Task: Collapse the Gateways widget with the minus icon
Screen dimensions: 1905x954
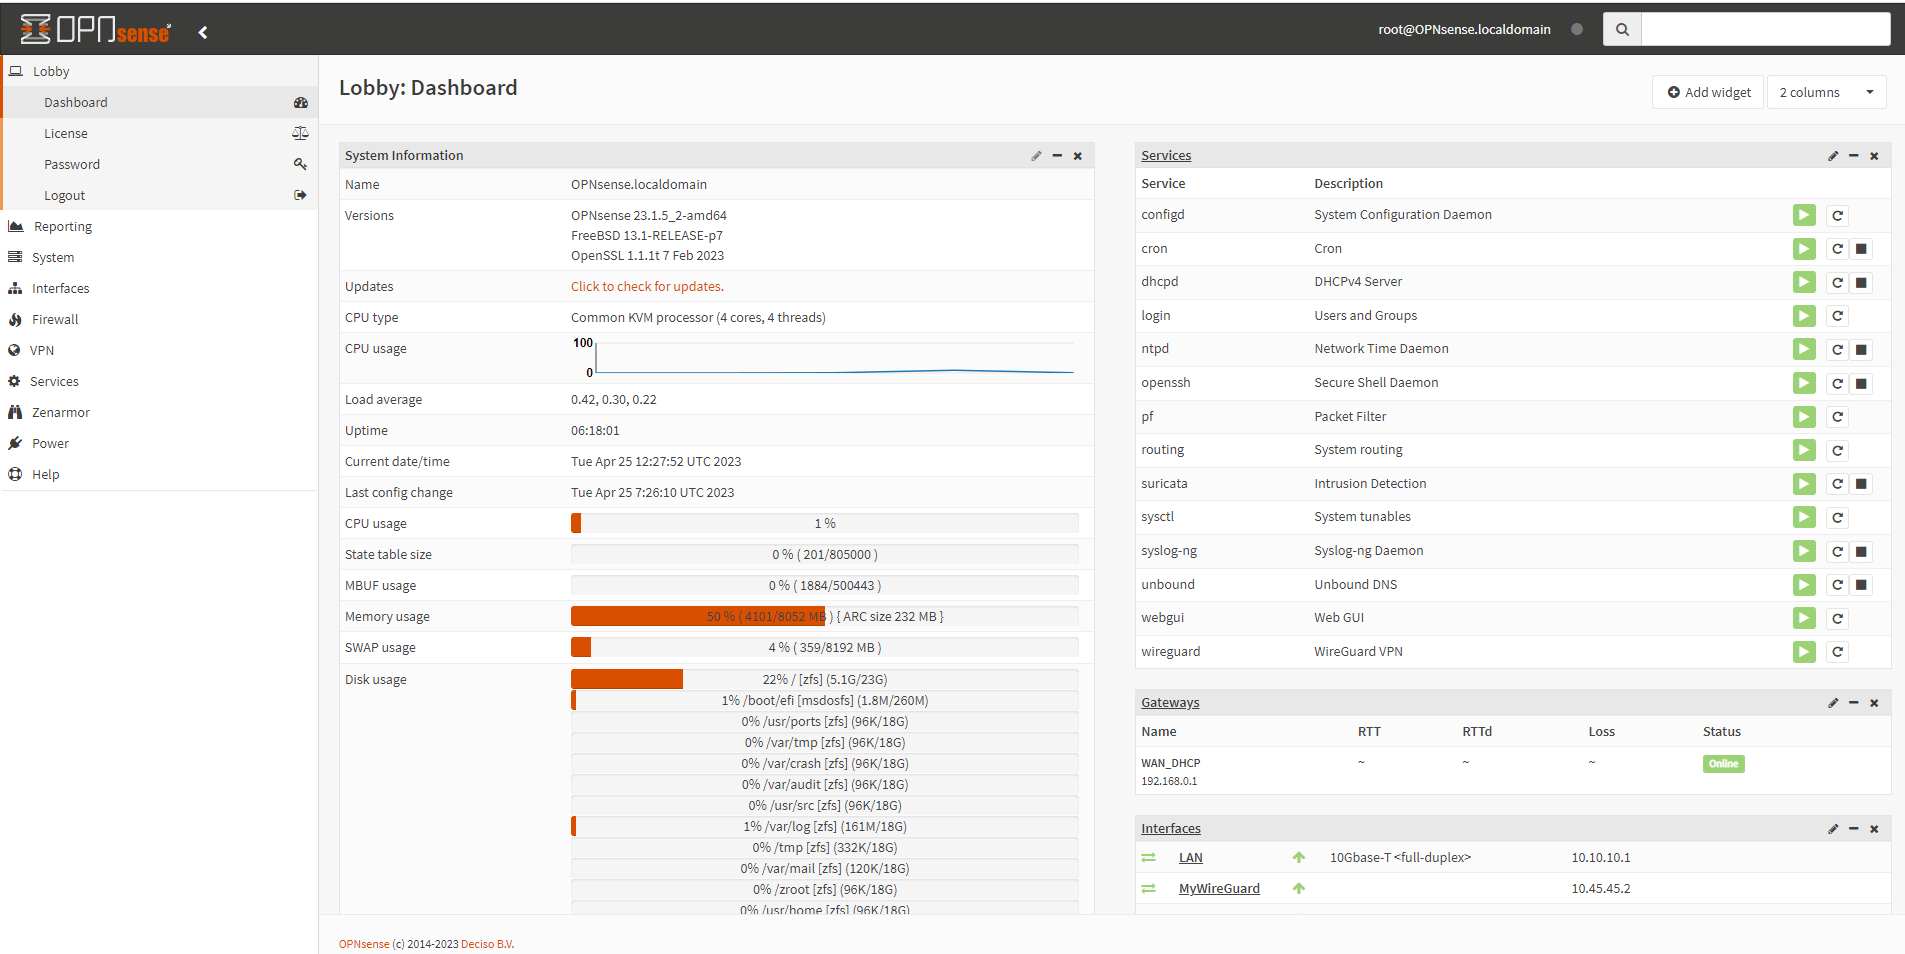Action: click(1854, 703)
